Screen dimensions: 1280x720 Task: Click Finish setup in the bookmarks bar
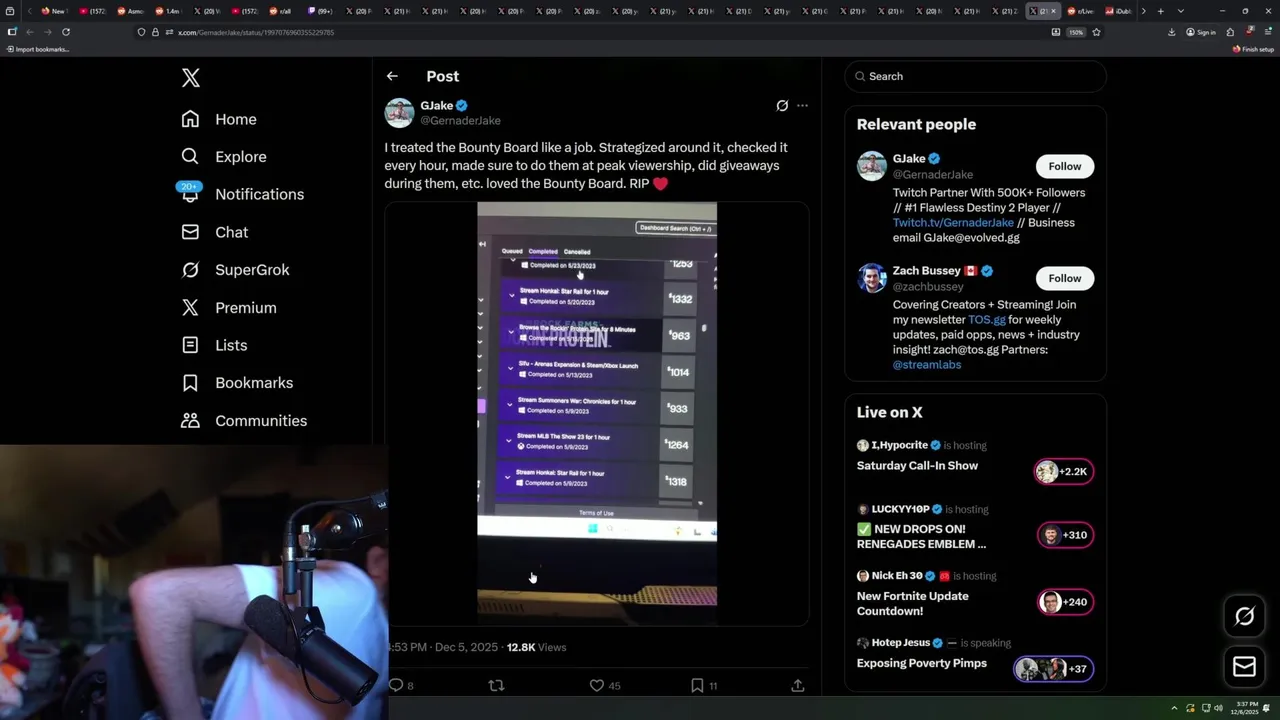click(1254, 49)
